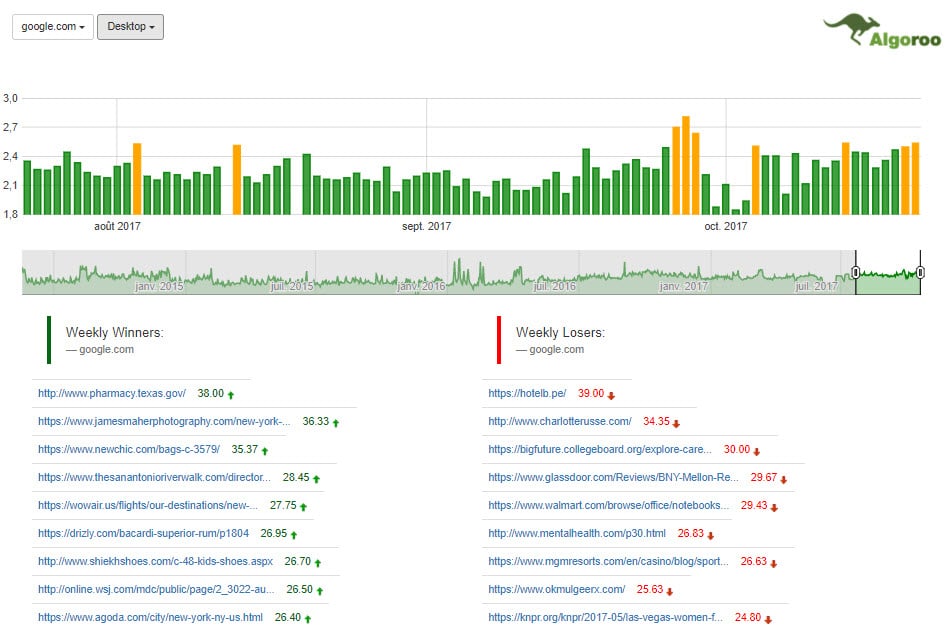
Task: Click green up arrow next to 26.95
Action: pos(294,535)
